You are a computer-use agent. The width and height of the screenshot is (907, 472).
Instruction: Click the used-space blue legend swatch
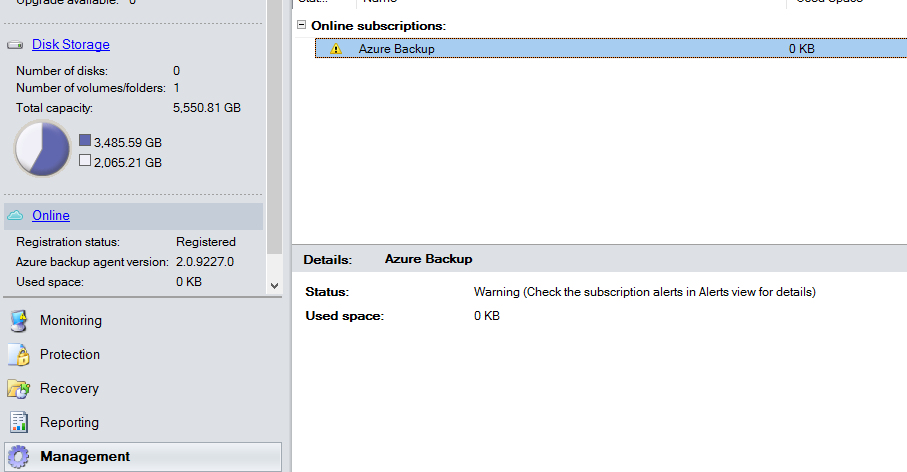click(85, 140)
